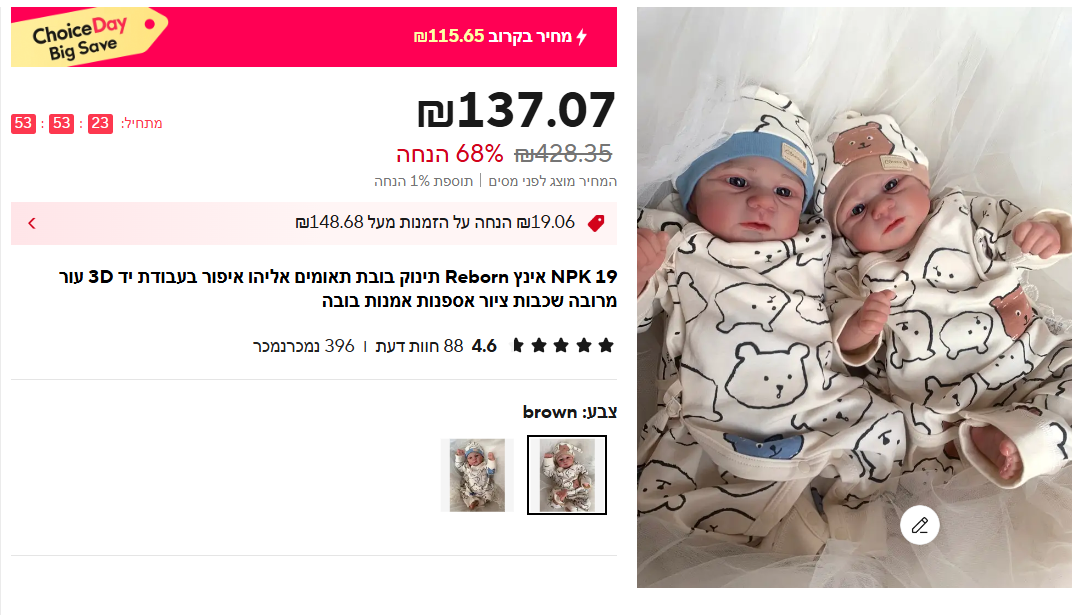Click the crossed-out original price ₪428.35
Viewport: 1072px width, 615px height.
(x=563, y=154)
